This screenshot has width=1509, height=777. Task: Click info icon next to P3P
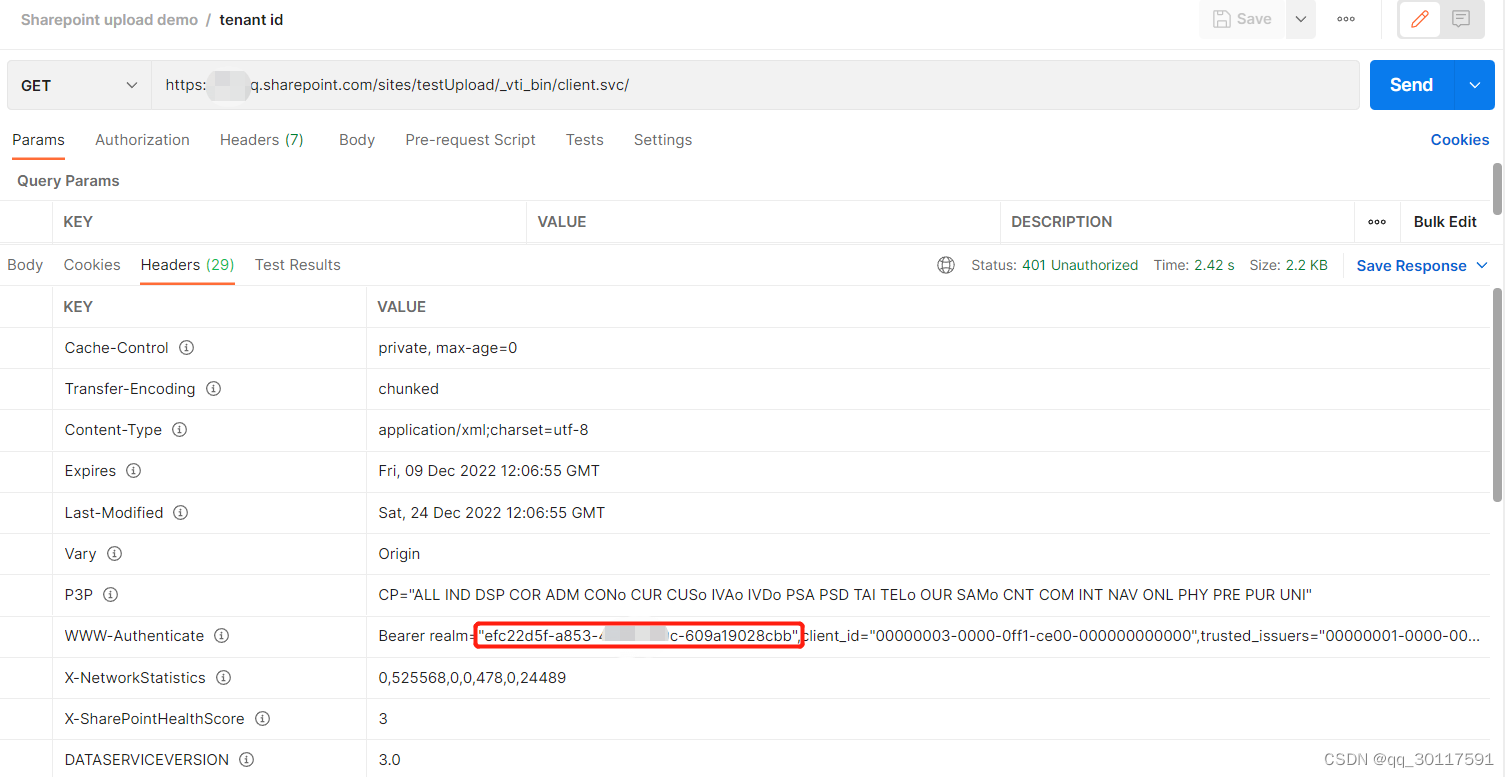110,595
